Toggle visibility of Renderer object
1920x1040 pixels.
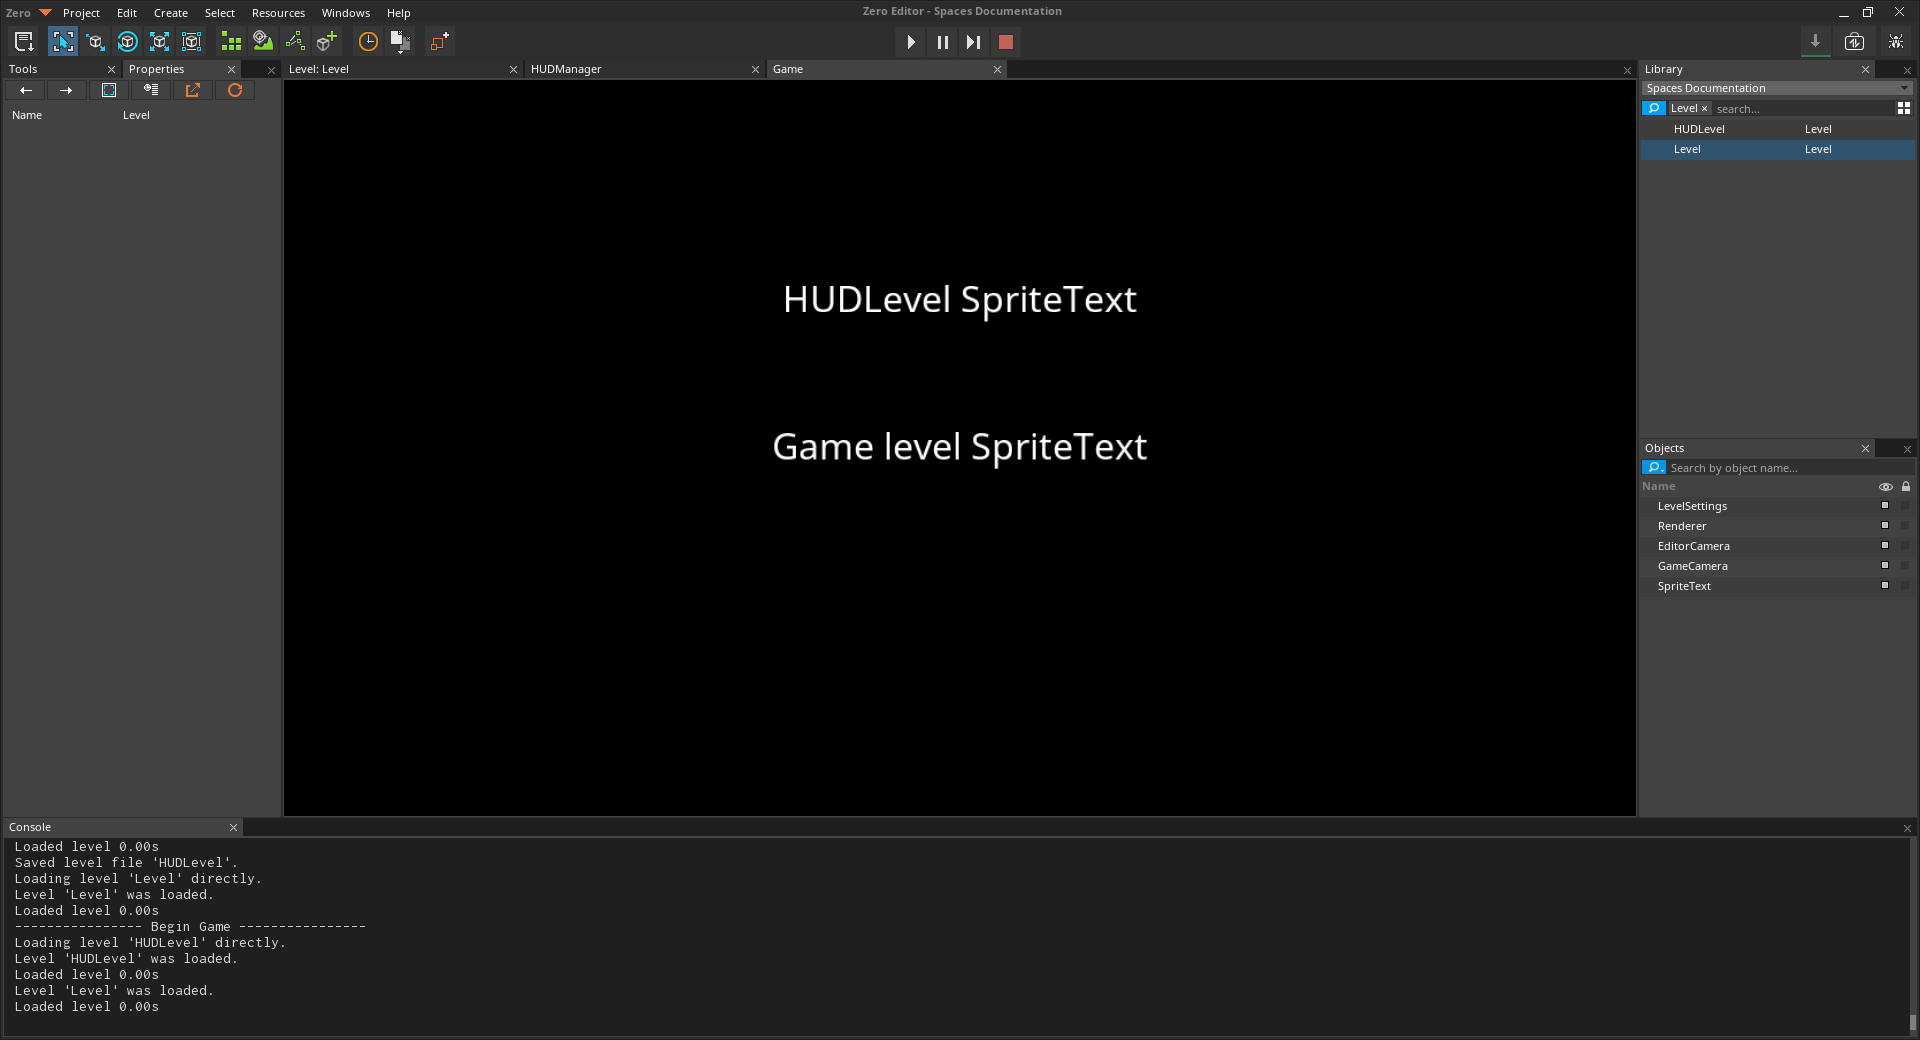tap(1885, 525)
